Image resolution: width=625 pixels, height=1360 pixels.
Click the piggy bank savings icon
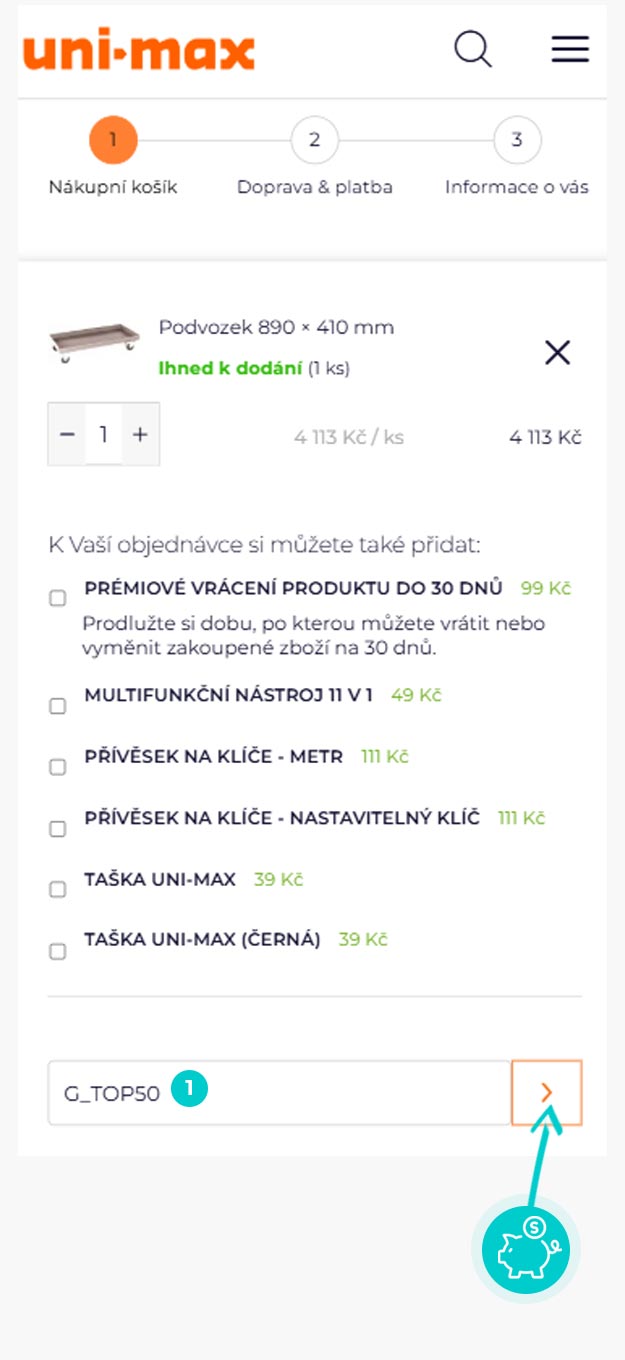[526, 1249]
